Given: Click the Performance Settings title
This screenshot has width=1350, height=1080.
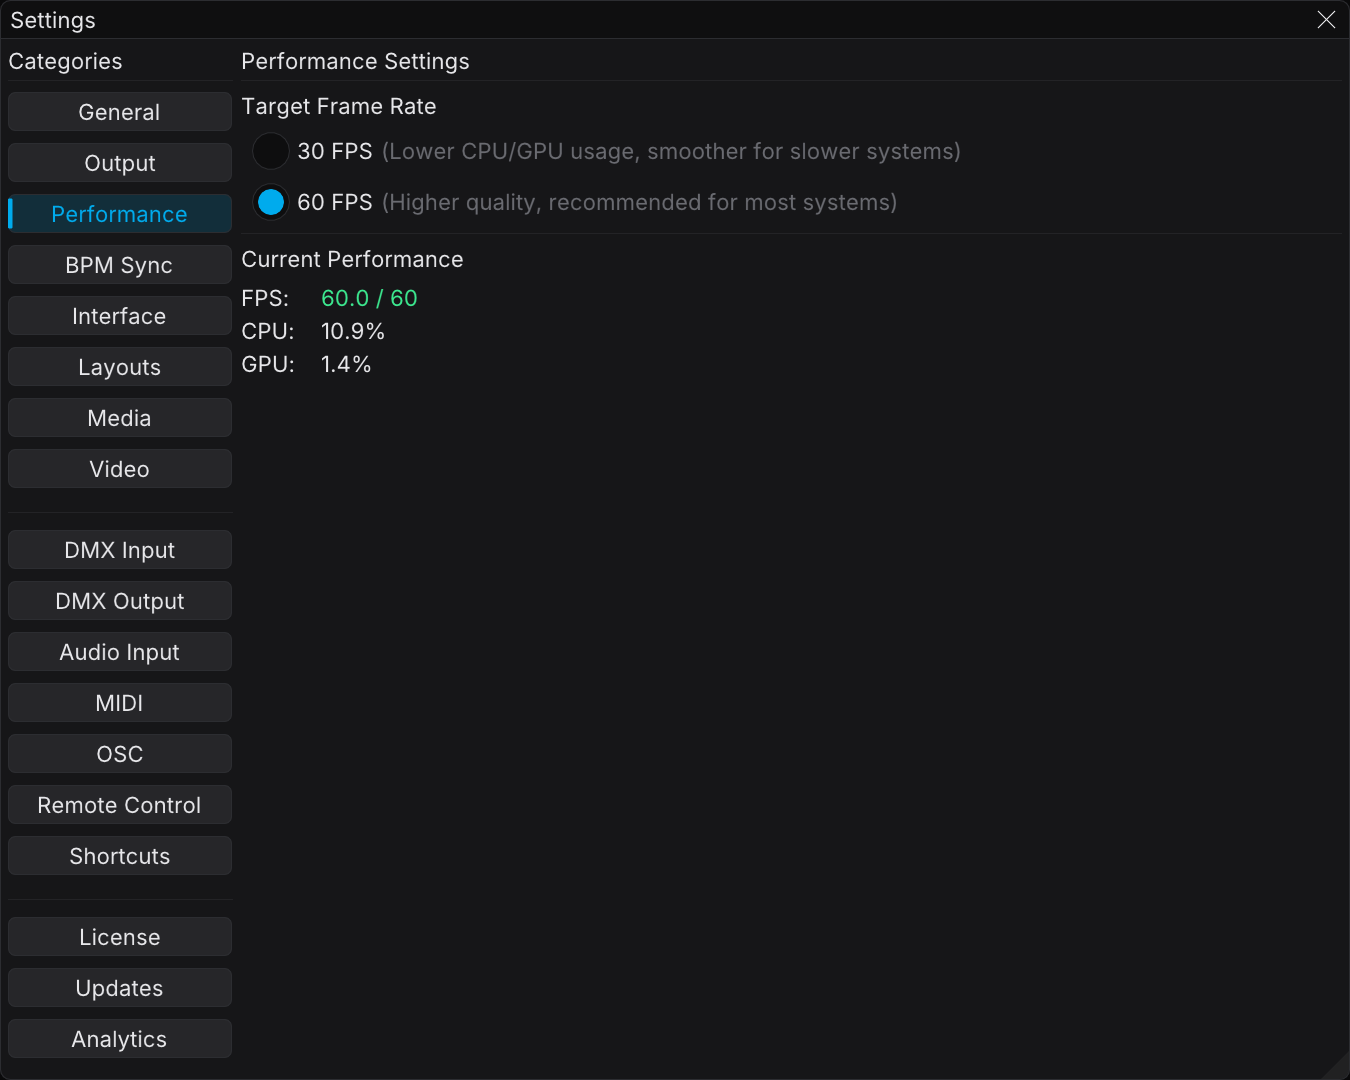Looking at the screenshot, I should [356, 61].
